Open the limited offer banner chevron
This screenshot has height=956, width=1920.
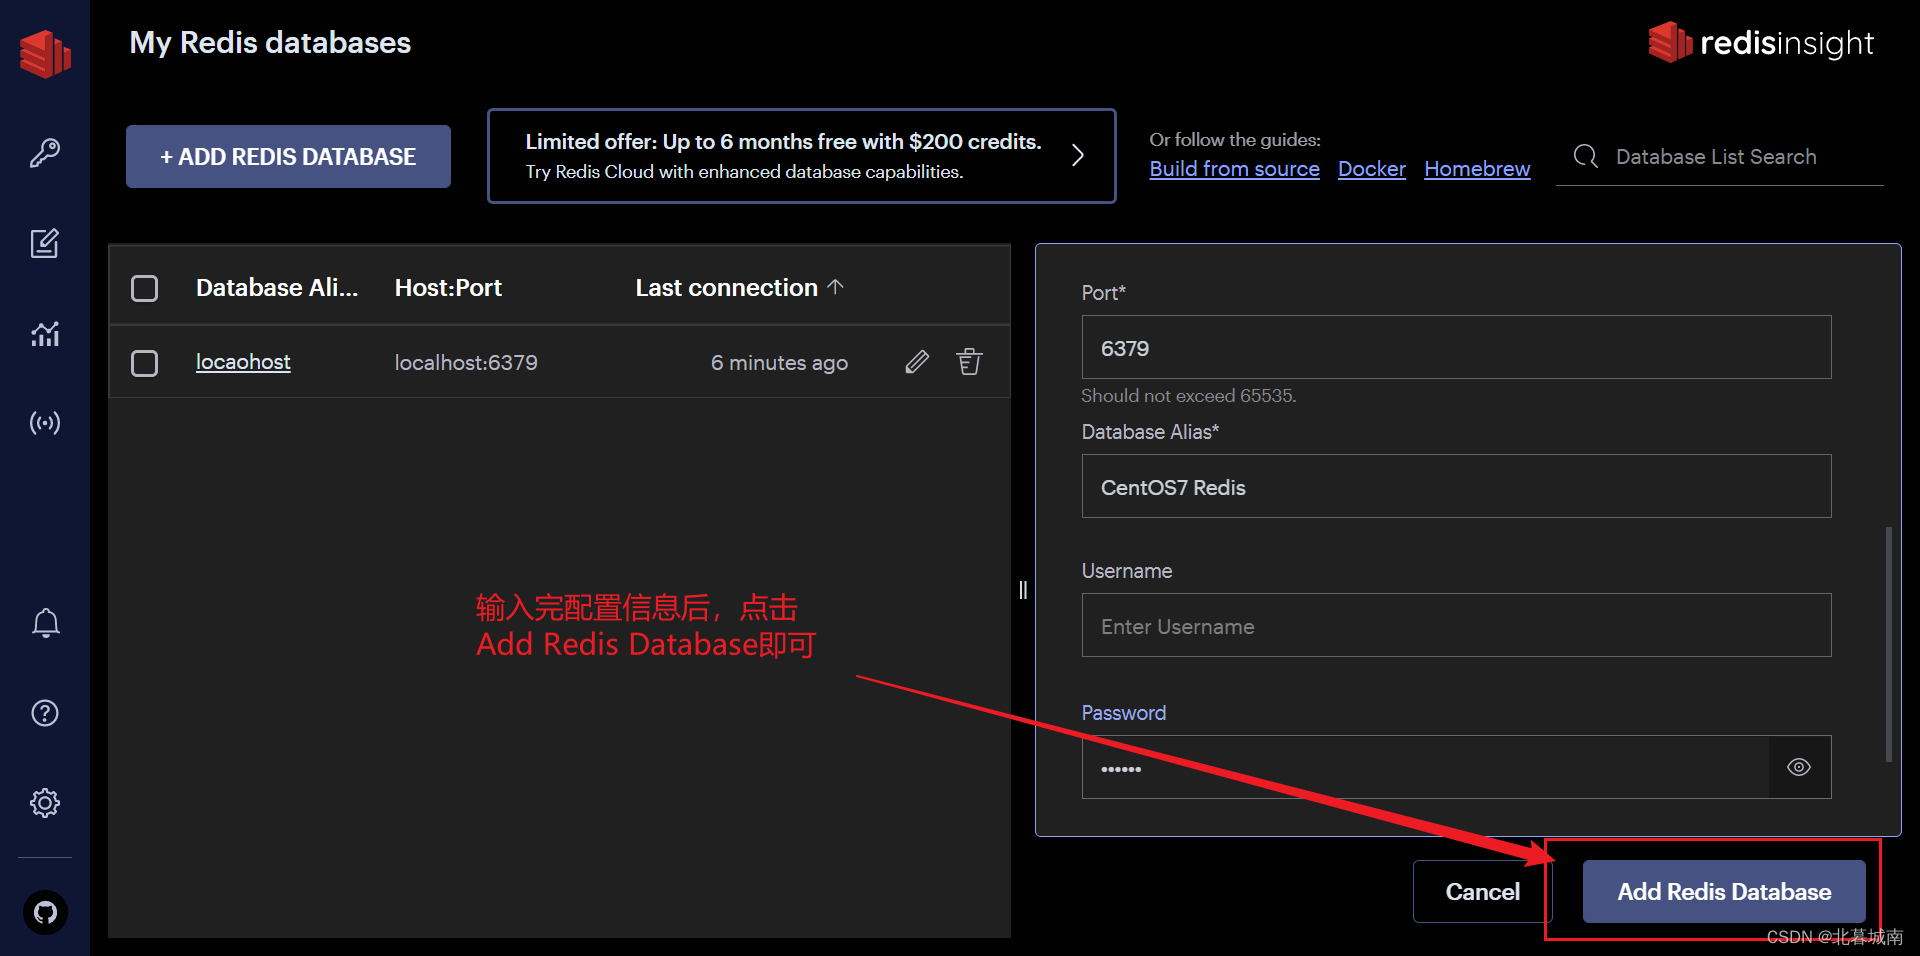point(1078,155)
